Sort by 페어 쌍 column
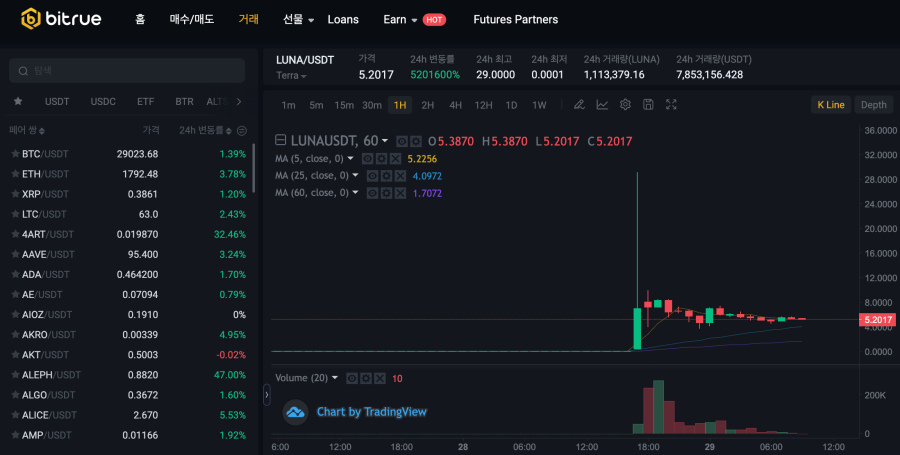 (x=27, y=131)
